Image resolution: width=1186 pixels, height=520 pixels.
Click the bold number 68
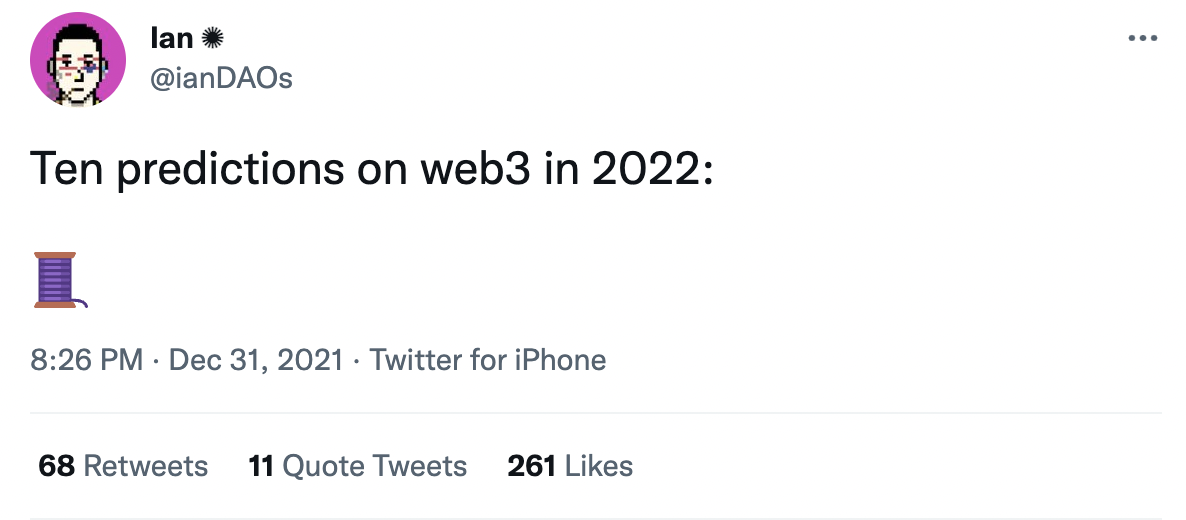pyautogui.click(x=57, y=466)
